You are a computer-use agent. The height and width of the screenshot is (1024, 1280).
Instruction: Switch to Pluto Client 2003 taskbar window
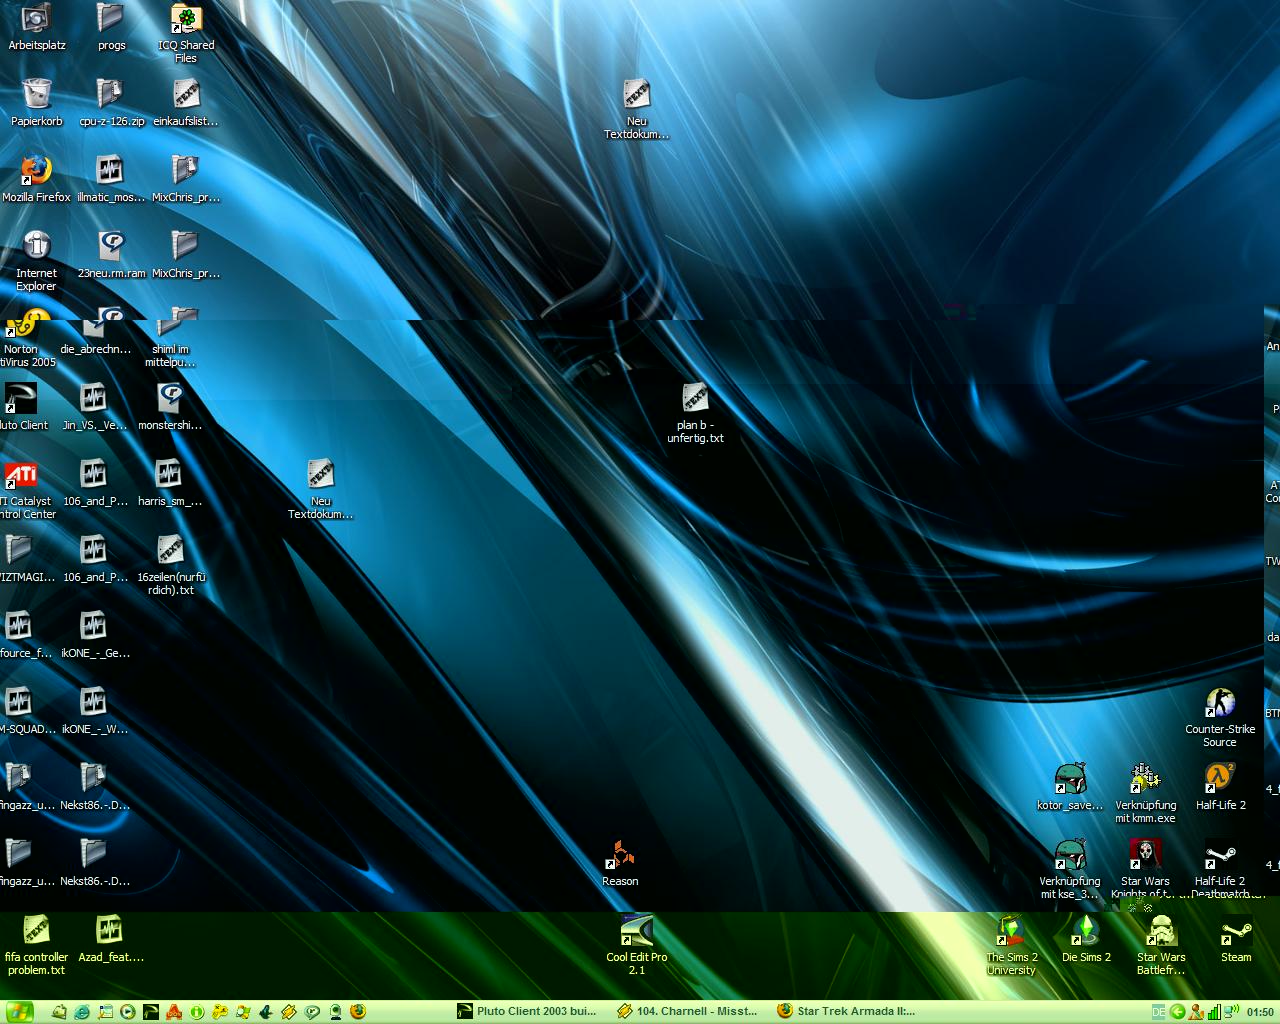click(528, 1011)
